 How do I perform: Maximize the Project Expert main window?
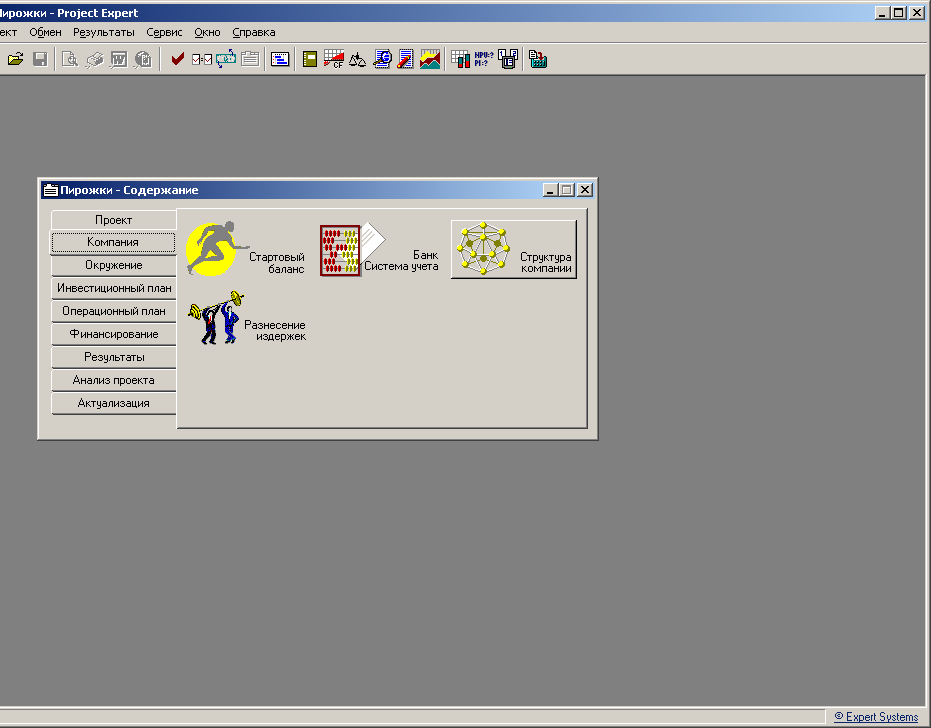coord(899,12)
